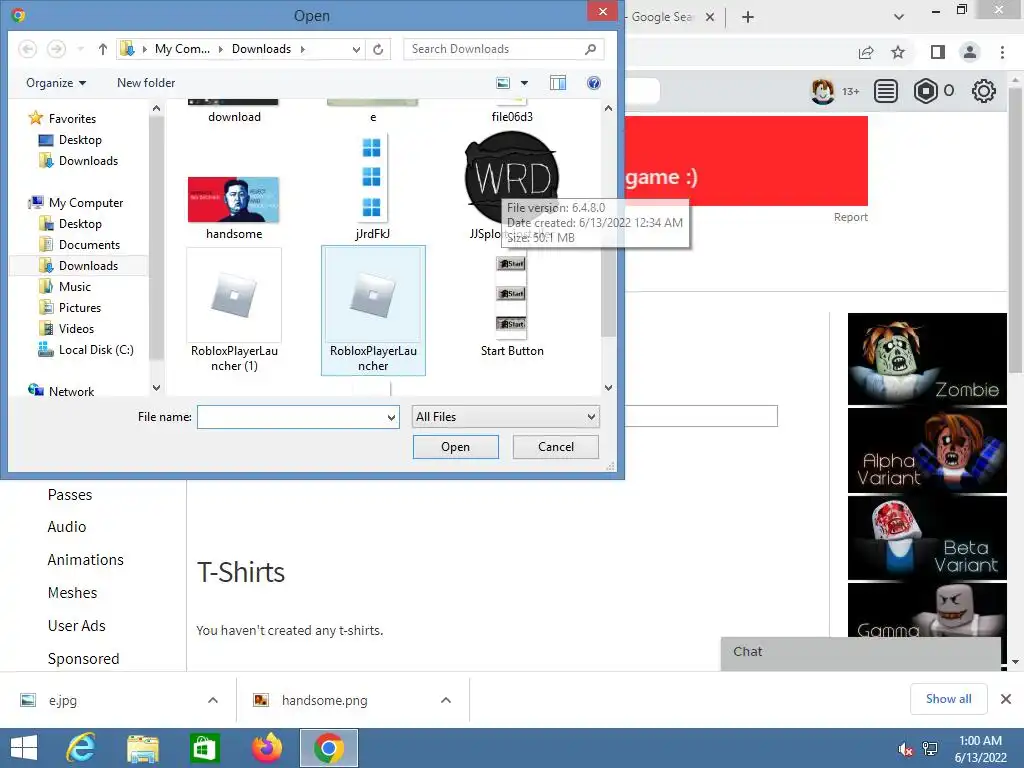Open Audio section in Roblox sidebar

(x=67, y=527)
